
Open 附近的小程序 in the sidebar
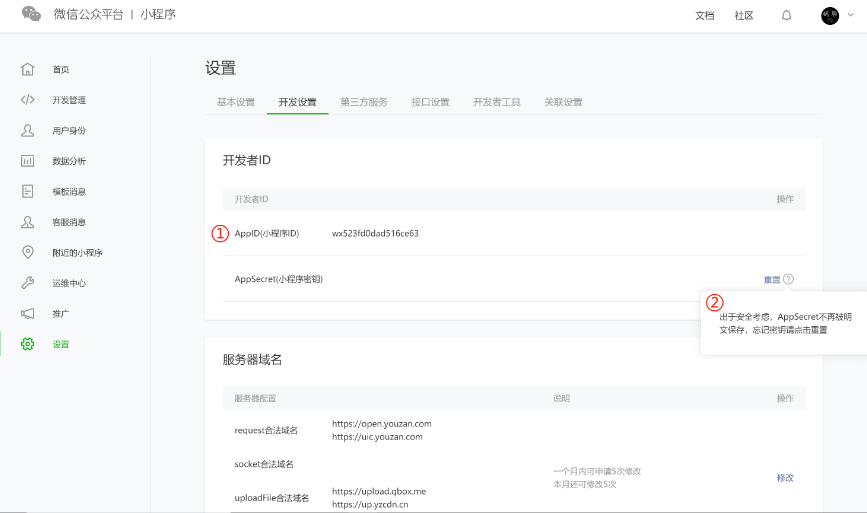pyautogui.click(x=77, y=253)
